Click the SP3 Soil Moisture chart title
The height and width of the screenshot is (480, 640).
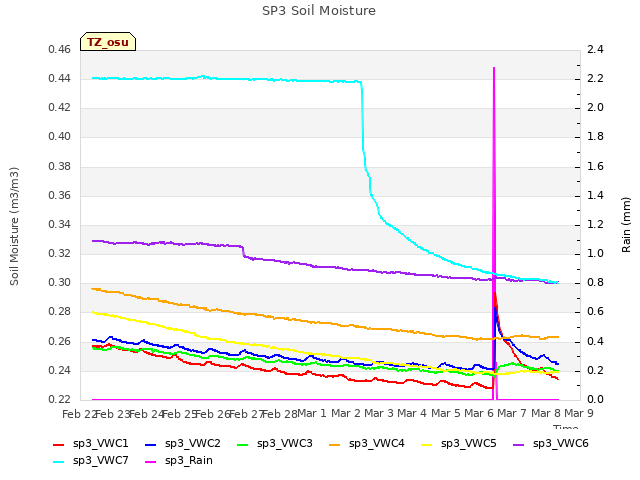tap(319, 11)
